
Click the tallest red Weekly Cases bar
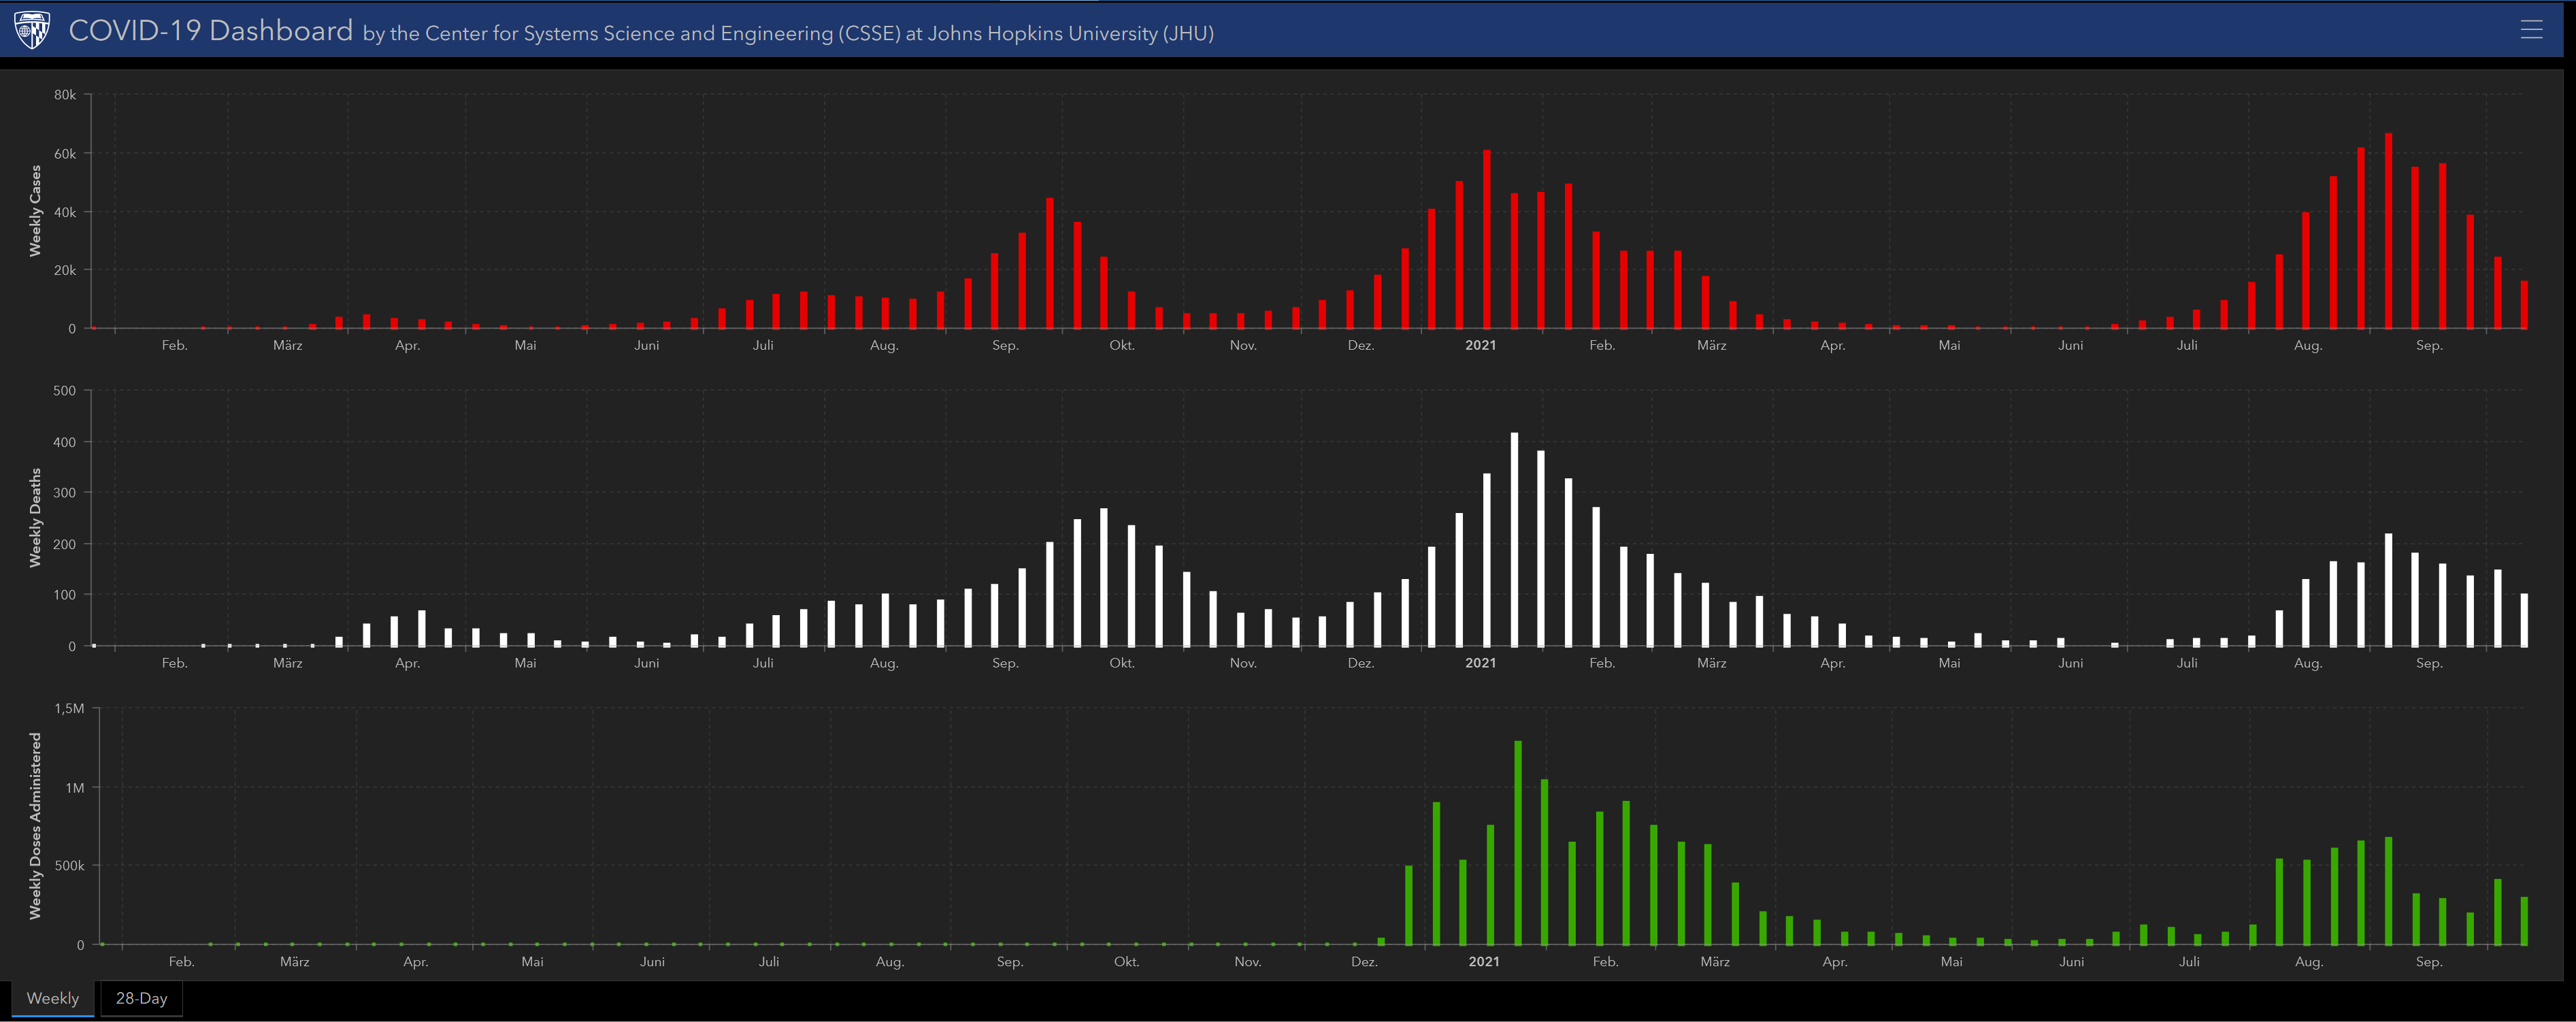tap(2388, 232)
